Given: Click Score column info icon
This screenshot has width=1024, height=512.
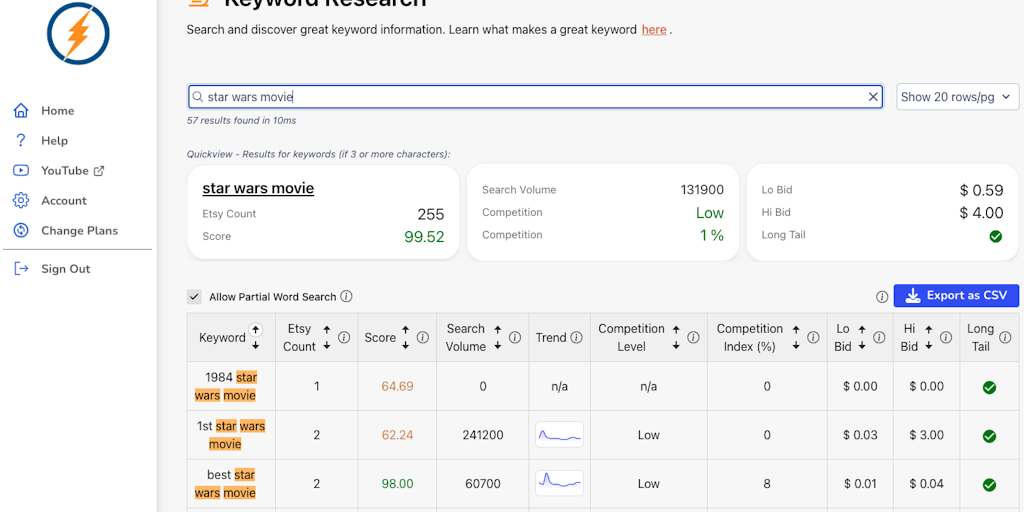Looking at the screenshot, I should 423,338.
